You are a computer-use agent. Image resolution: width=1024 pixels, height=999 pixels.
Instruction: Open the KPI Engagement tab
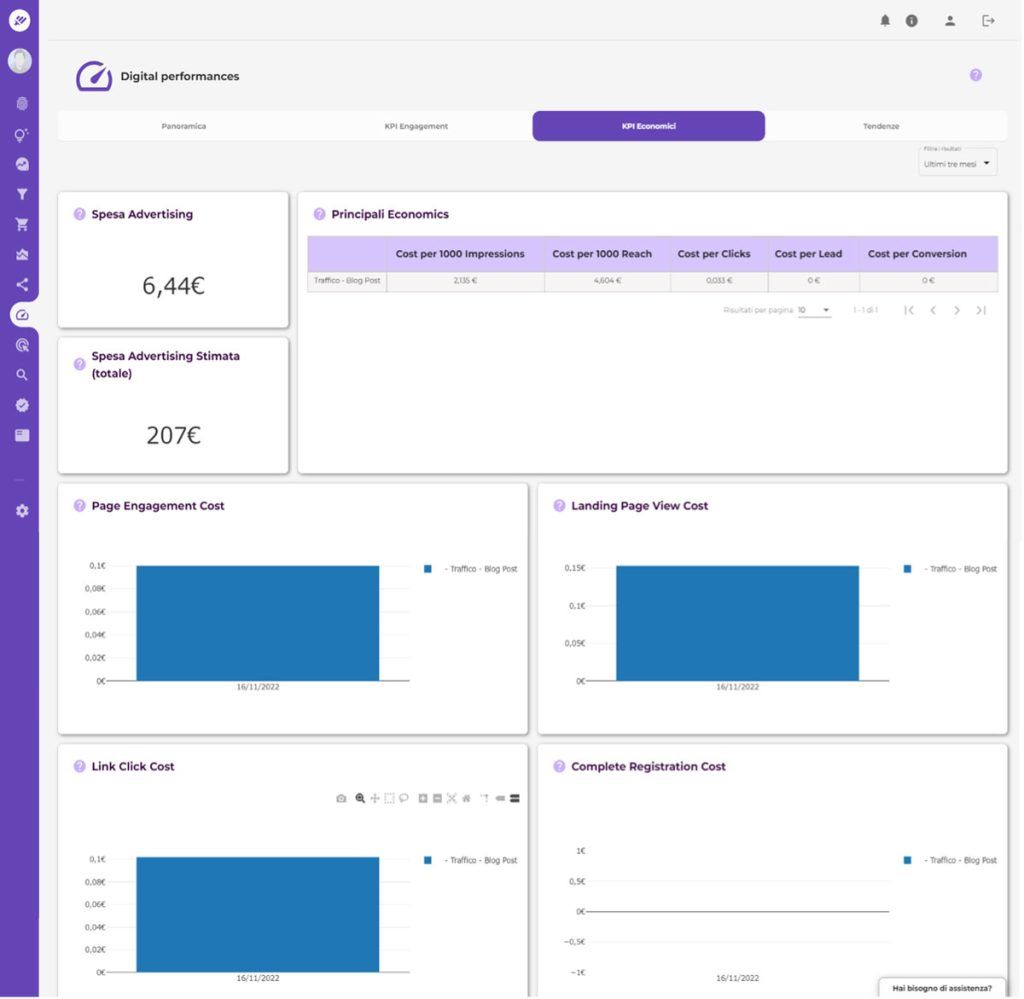[x=416, y=127]
